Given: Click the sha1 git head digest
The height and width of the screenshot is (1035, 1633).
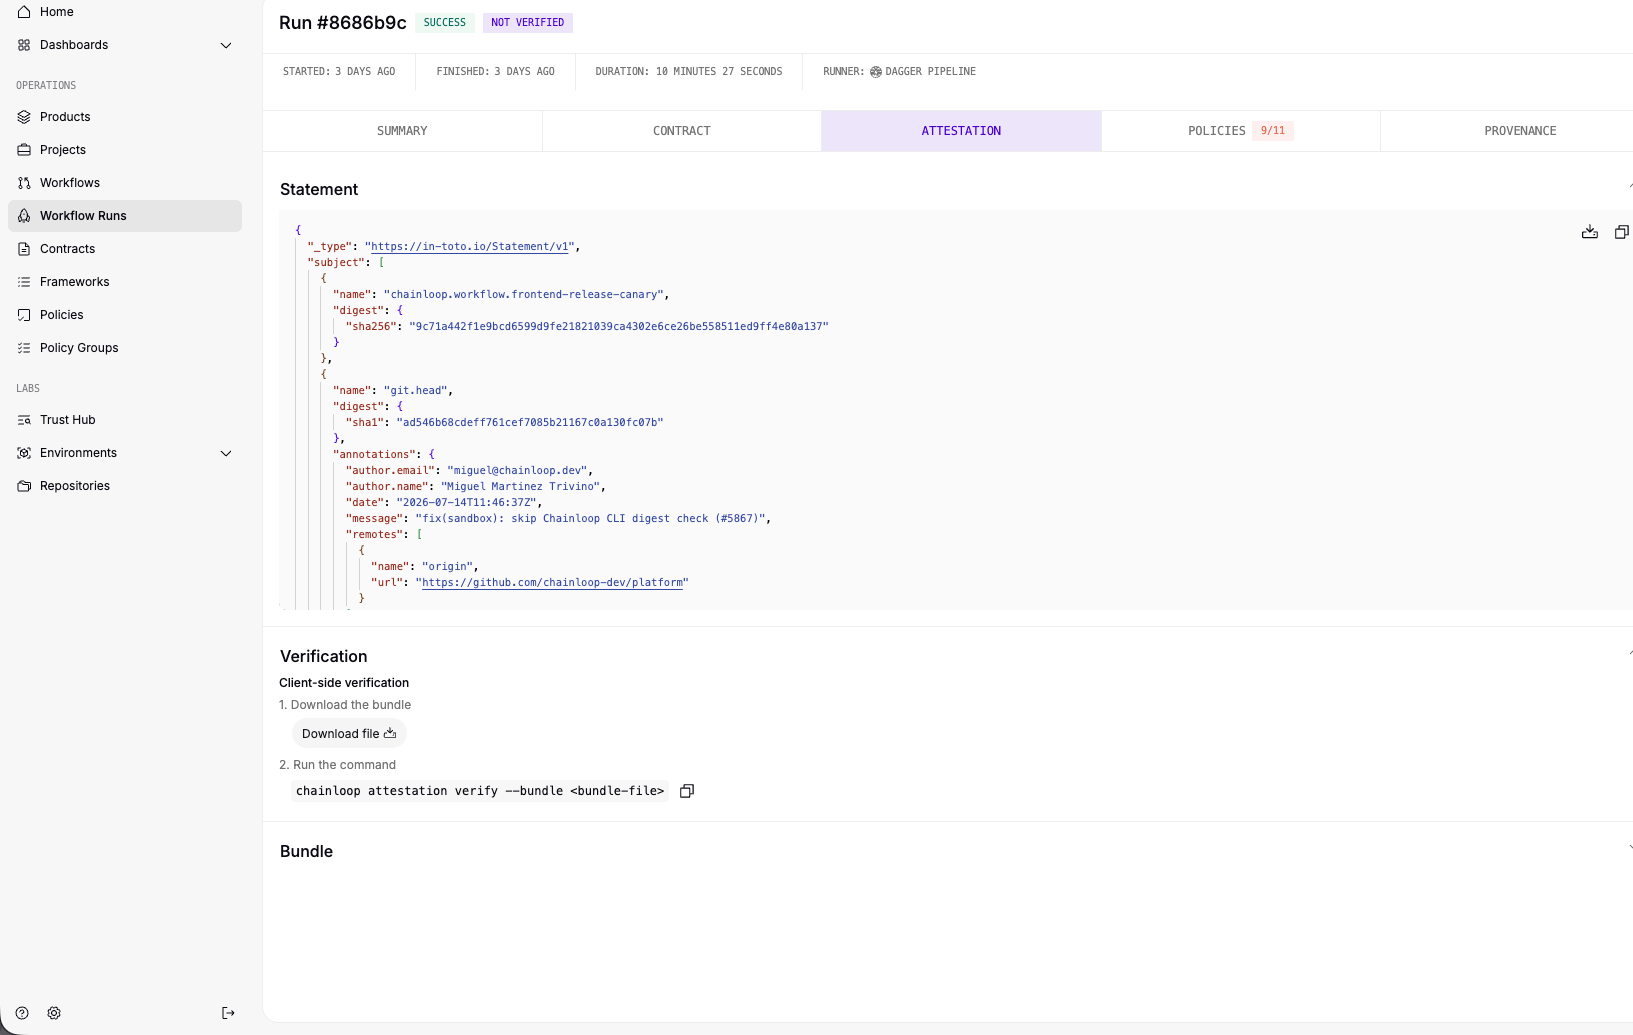Looking at the screenshot, I should (x=530, y=422).
